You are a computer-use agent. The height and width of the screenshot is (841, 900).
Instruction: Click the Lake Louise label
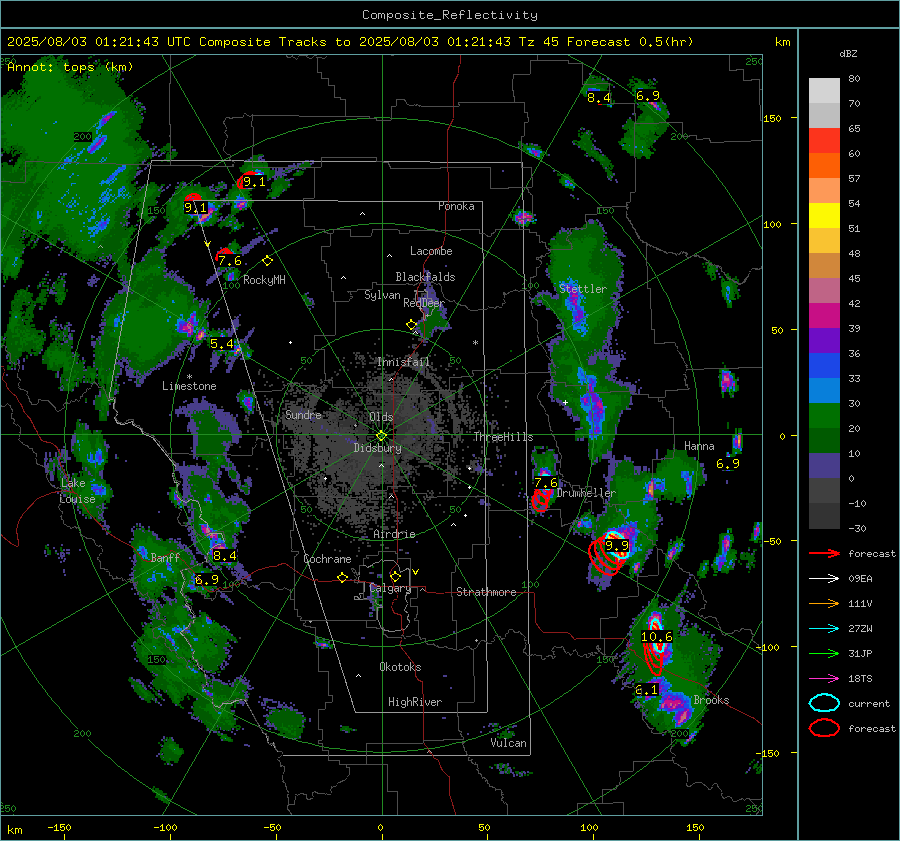click(x=77, y=491)
